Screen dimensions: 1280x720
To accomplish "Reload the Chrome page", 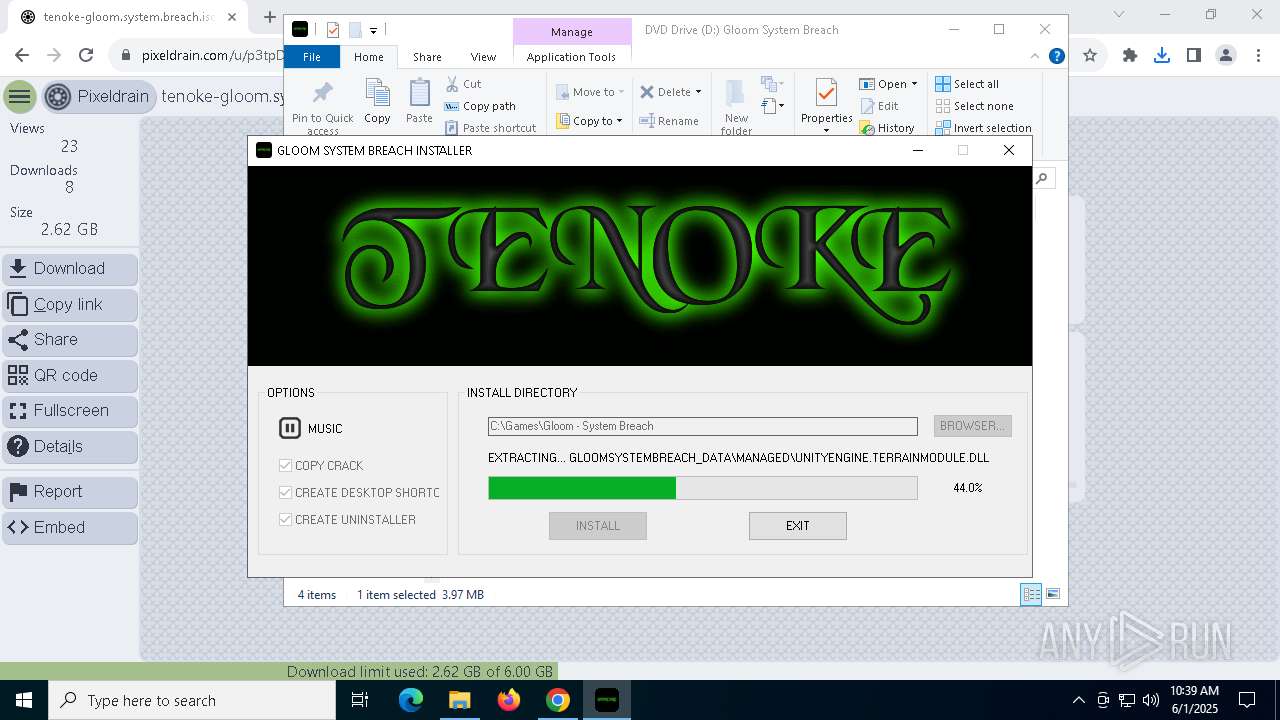I will point(86,56).
